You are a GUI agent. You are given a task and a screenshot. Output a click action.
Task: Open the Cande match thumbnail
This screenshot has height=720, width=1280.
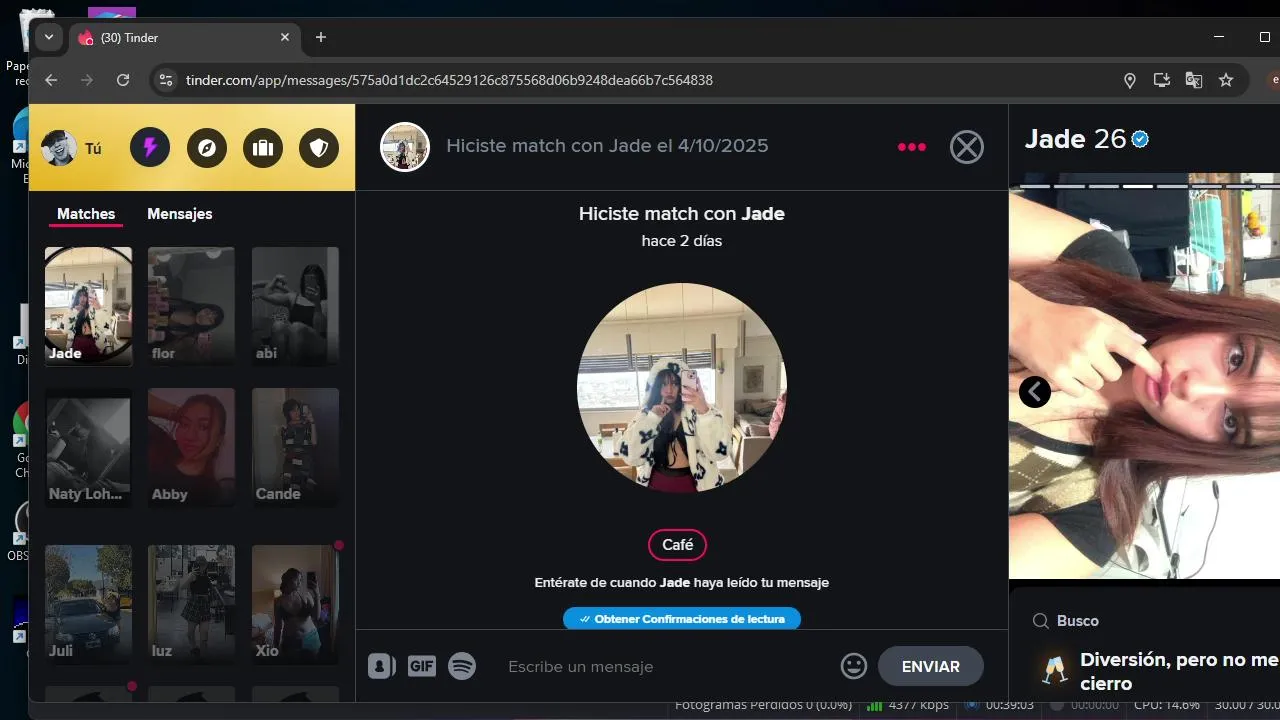[295, 447]
